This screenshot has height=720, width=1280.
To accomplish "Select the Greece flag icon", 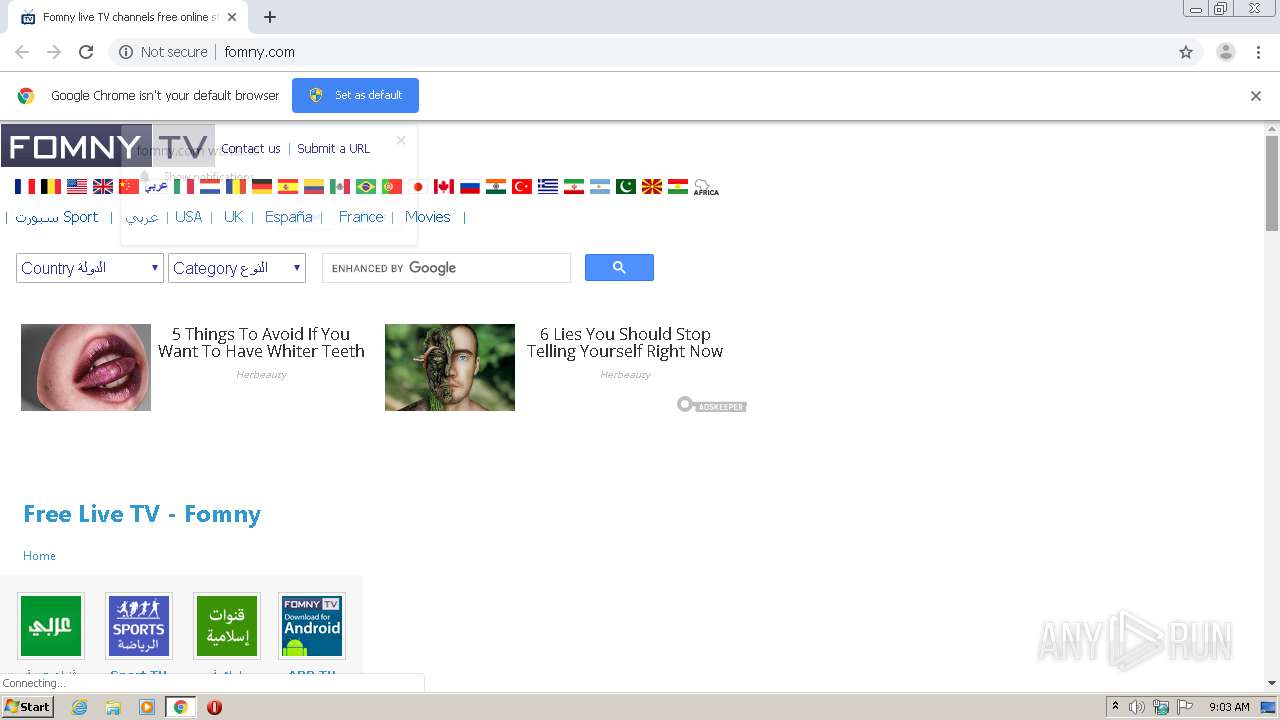I will pyautogui.click(x=548, y=186).
